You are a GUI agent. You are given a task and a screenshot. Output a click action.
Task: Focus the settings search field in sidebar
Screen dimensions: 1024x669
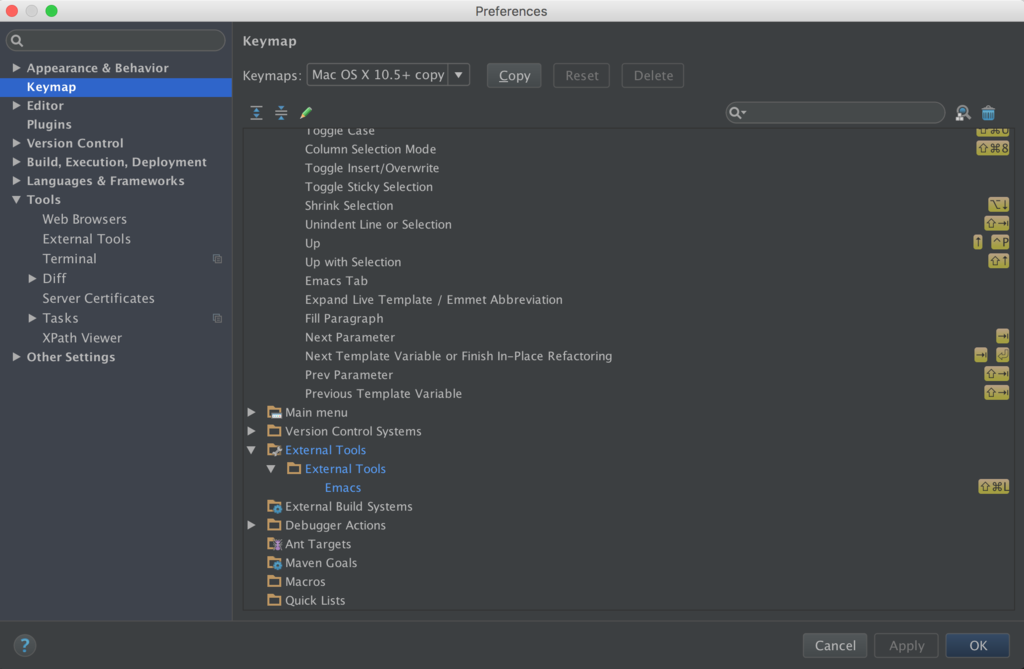(x=116, y=41)
